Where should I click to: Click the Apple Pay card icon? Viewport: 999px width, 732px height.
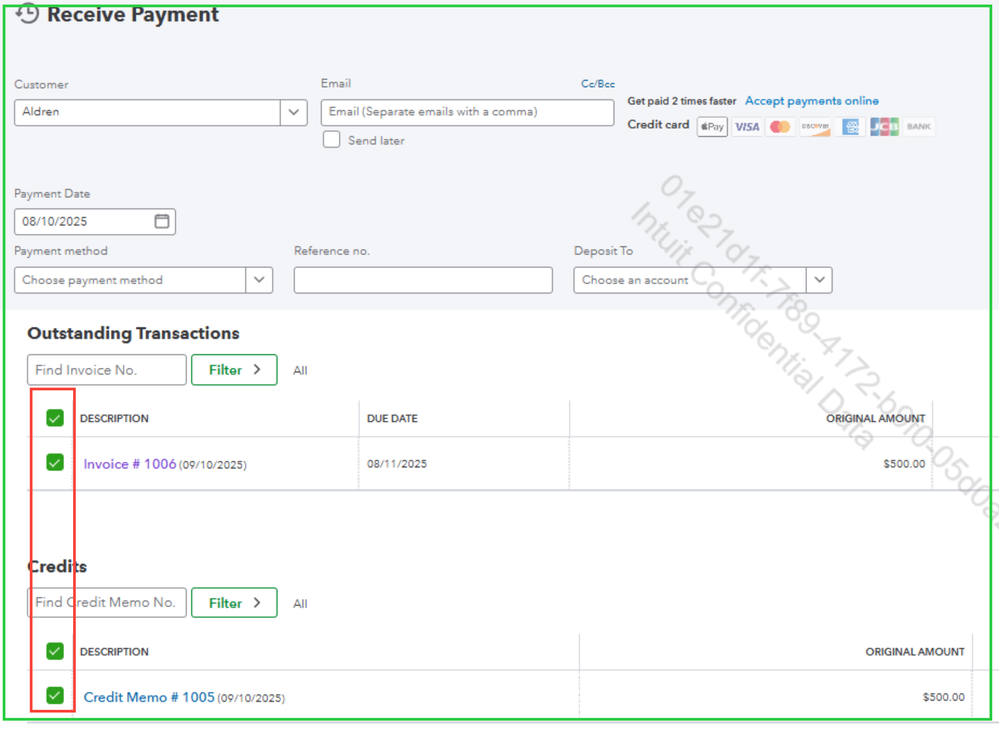712,127
